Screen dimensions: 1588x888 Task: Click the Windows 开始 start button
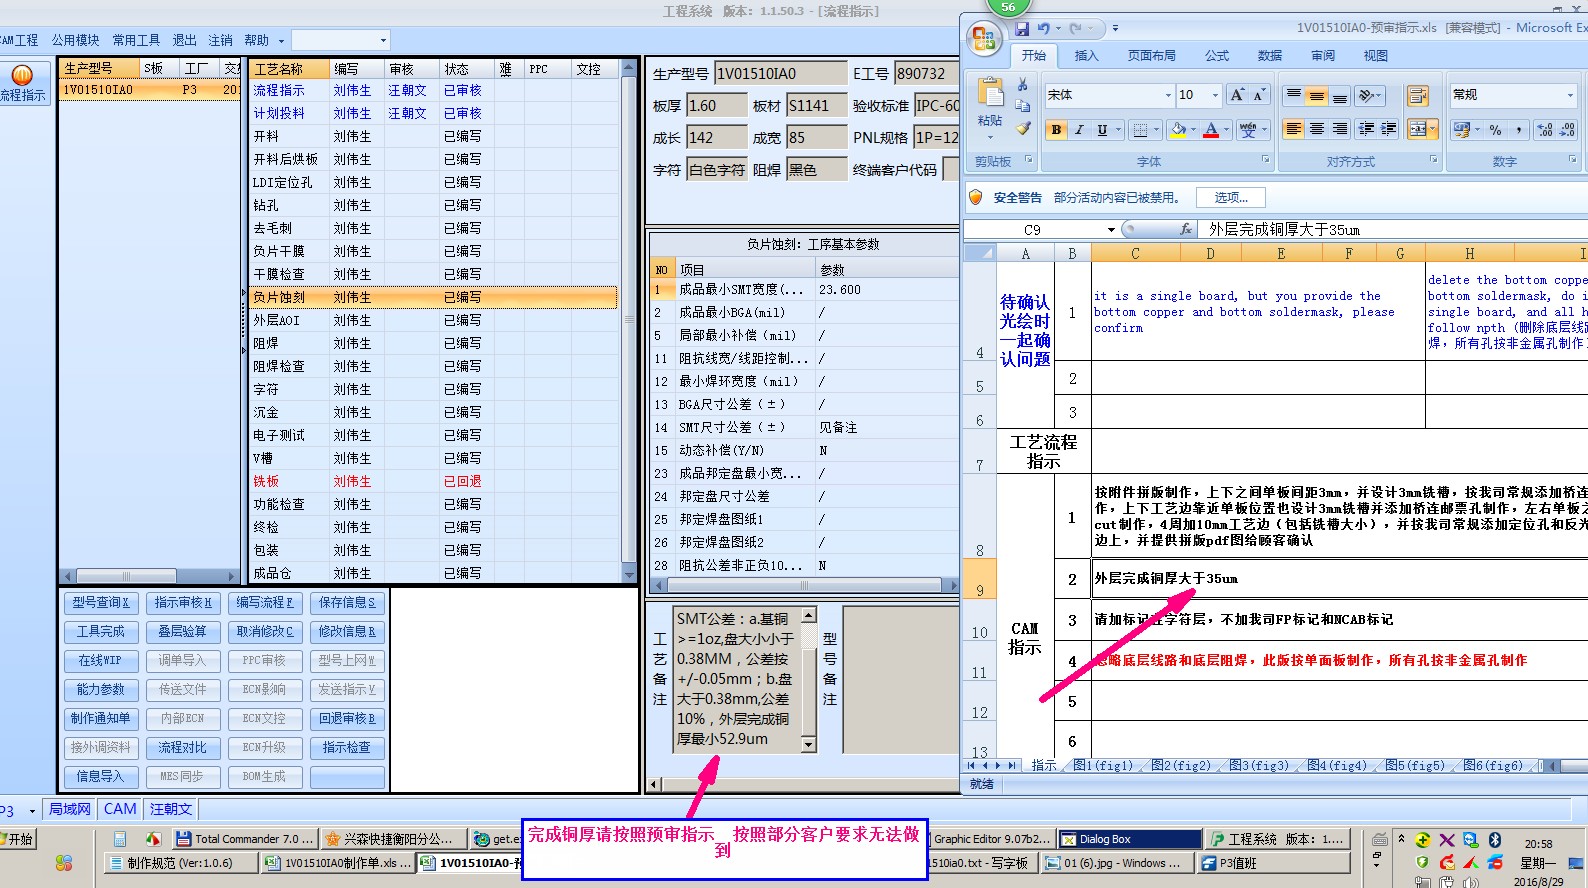18,839
